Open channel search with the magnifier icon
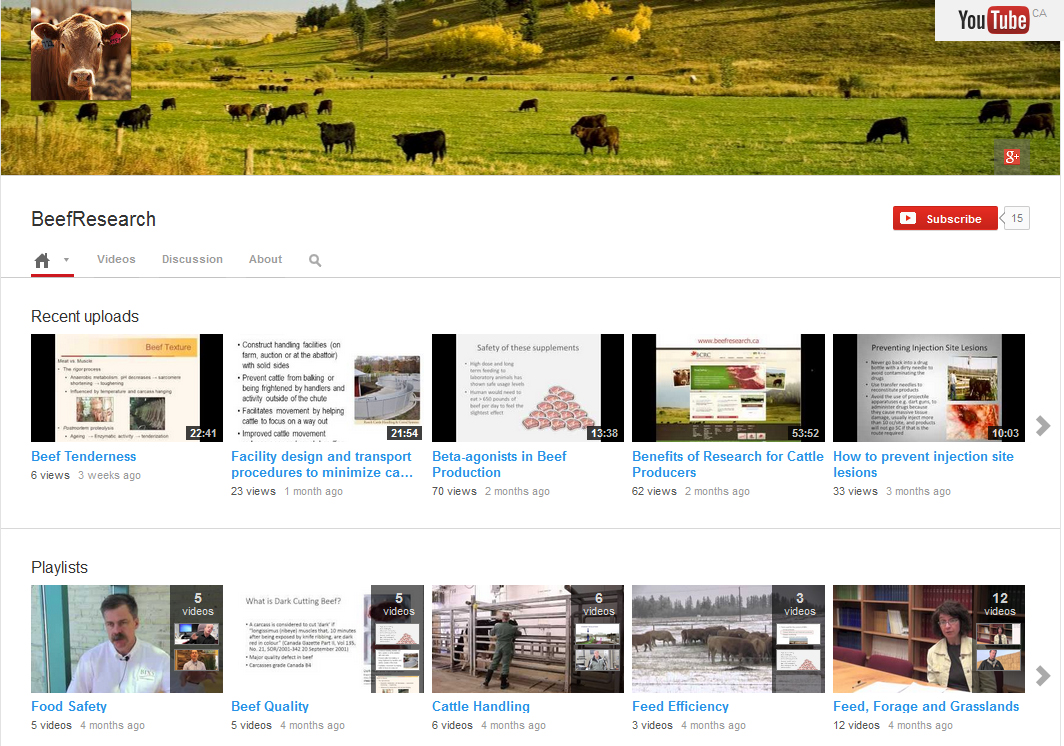Screen dimensions: 1064x746 [x=314, y=259]
